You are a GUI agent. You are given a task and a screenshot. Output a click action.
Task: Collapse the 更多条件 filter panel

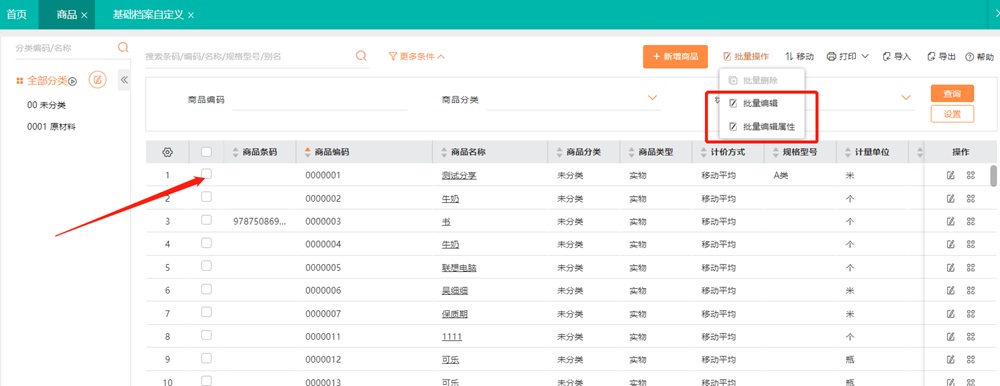point(417,56)
